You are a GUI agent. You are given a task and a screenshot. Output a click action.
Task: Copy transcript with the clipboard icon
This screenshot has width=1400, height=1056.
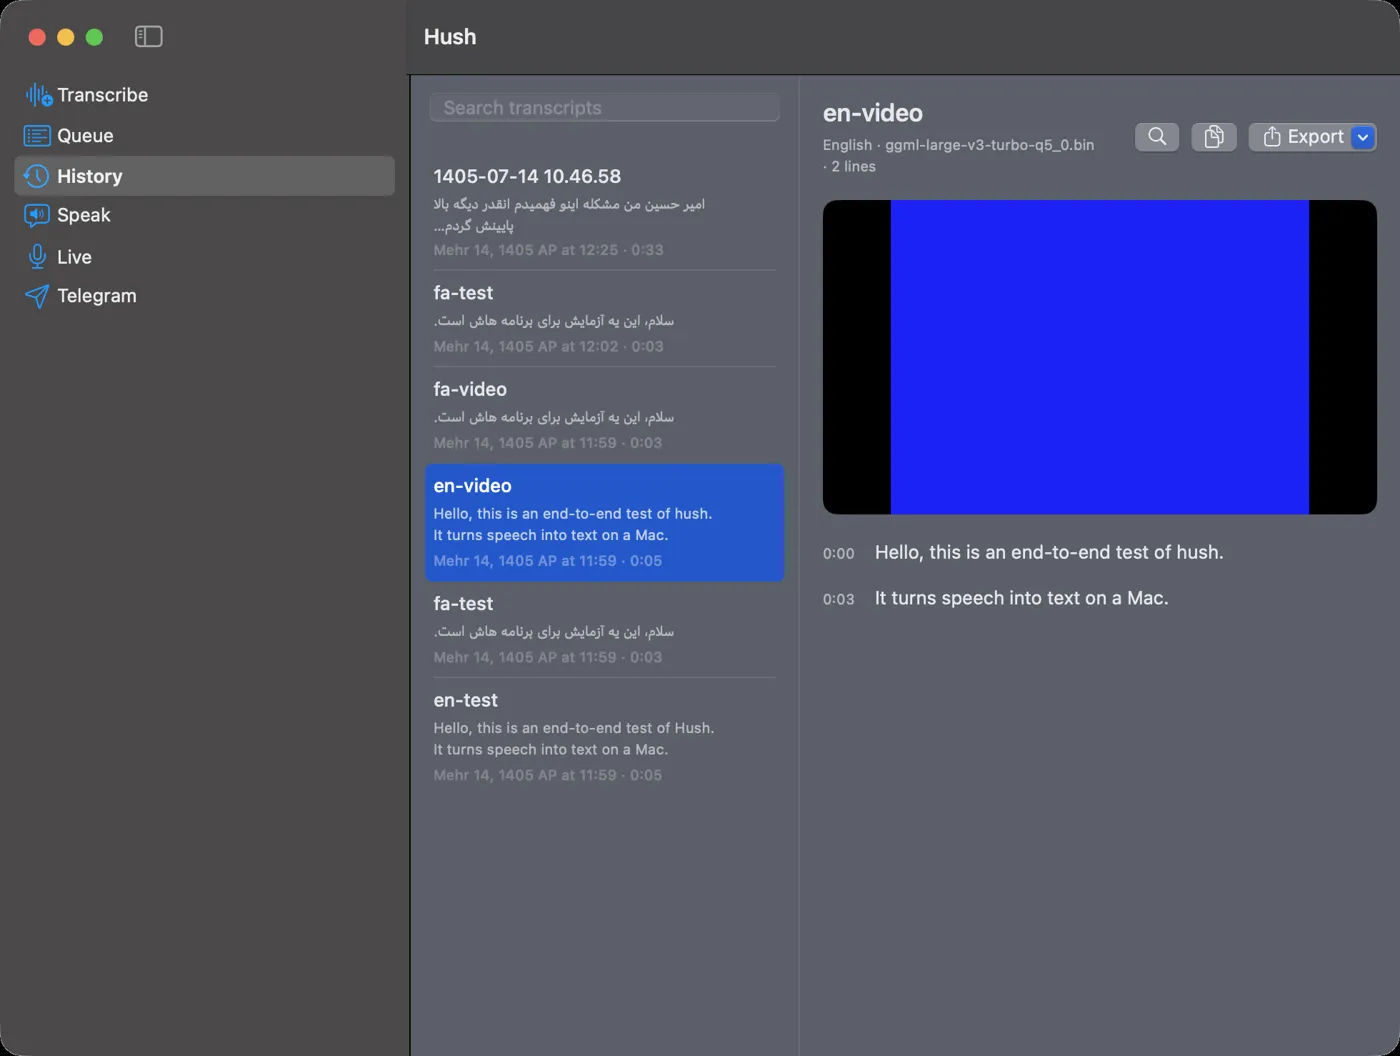coord(1214,137)
